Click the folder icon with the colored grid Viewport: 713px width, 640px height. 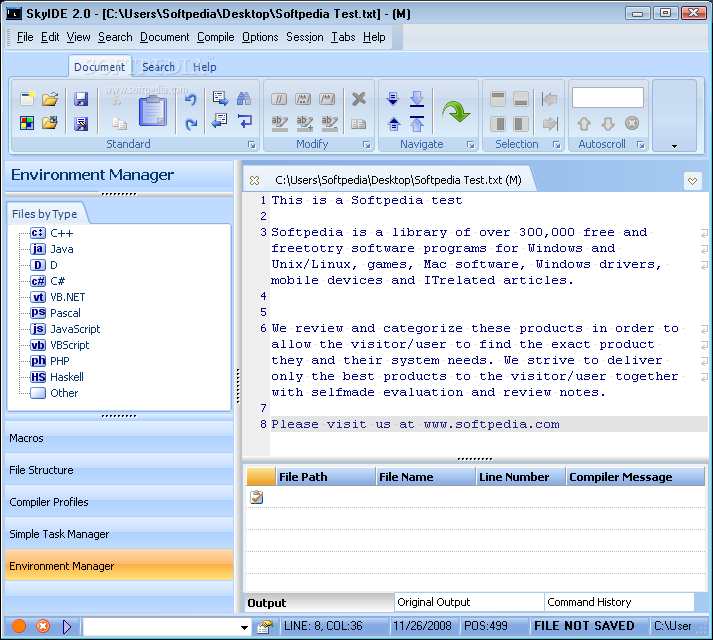pyautogui.click(x=50, y=123)
